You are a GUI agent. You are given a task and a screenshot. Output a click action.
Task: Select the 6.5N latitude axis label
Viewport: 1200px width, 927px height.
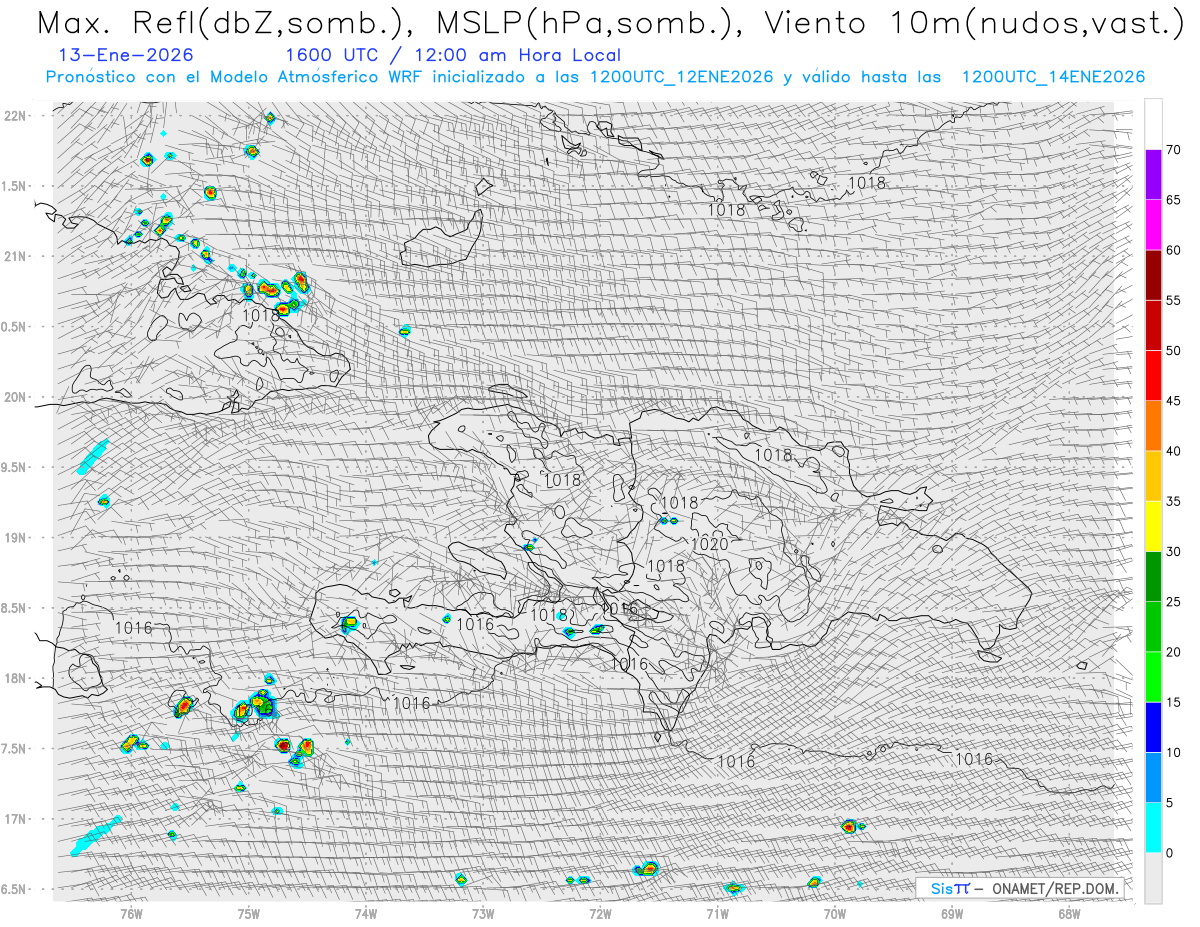click(x=15, y=889)
